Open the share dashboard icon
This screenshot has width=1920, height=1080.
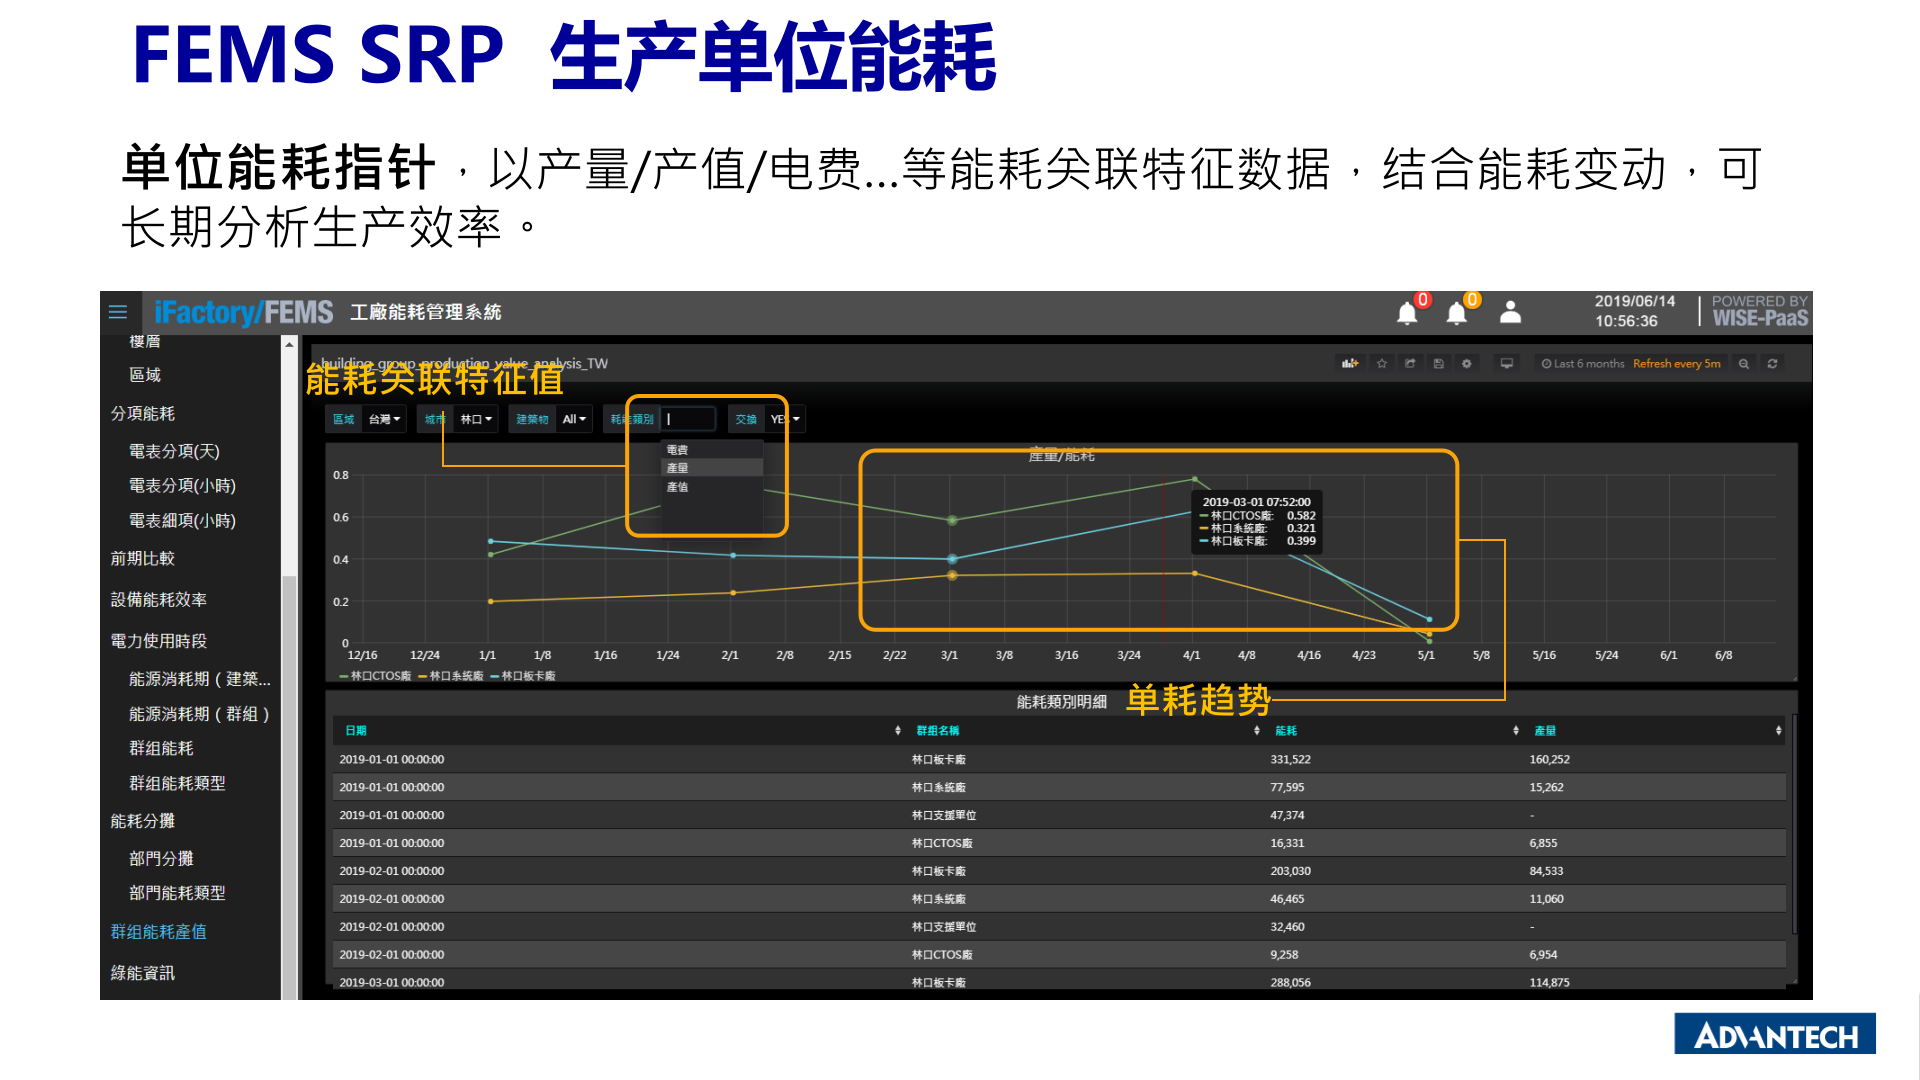point(1411,364)
